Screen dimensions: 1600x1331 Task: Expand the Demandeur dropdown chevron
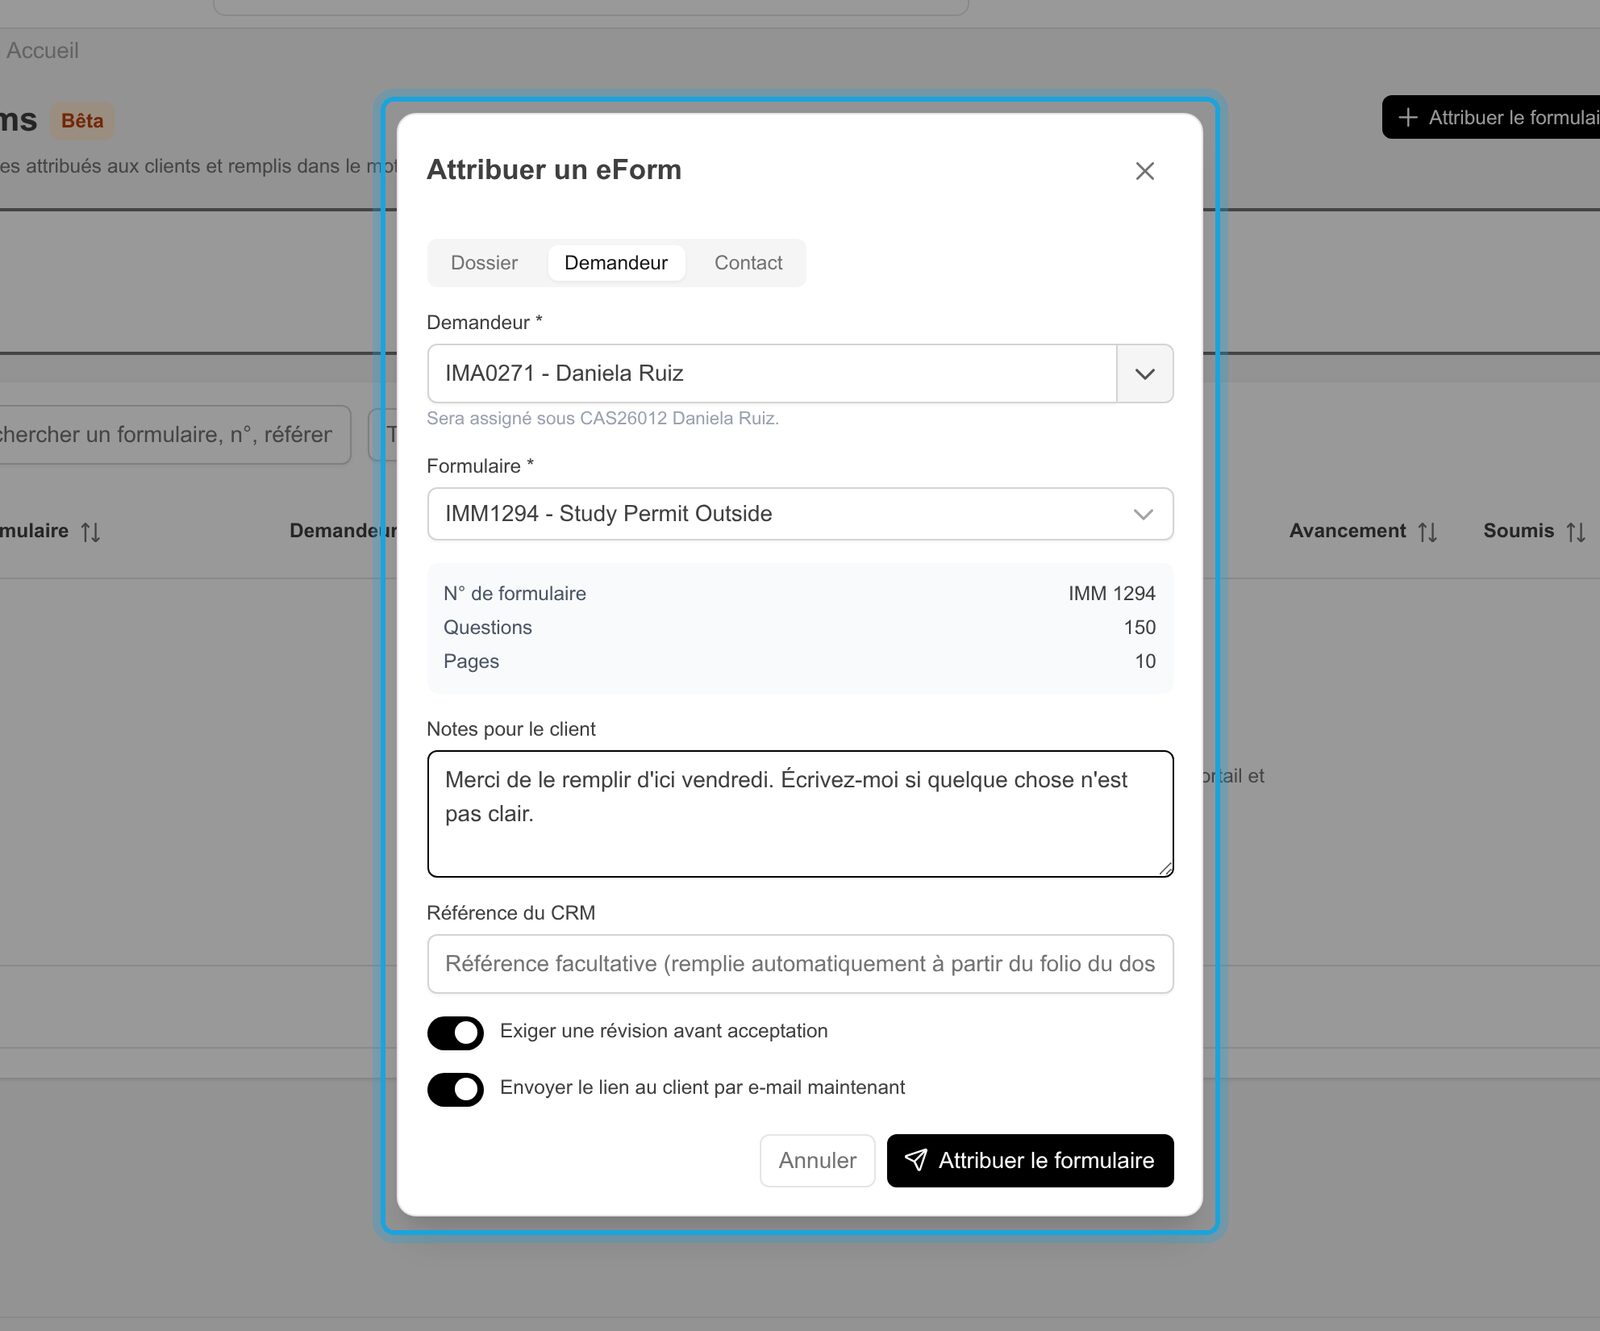coord(1145,374)
